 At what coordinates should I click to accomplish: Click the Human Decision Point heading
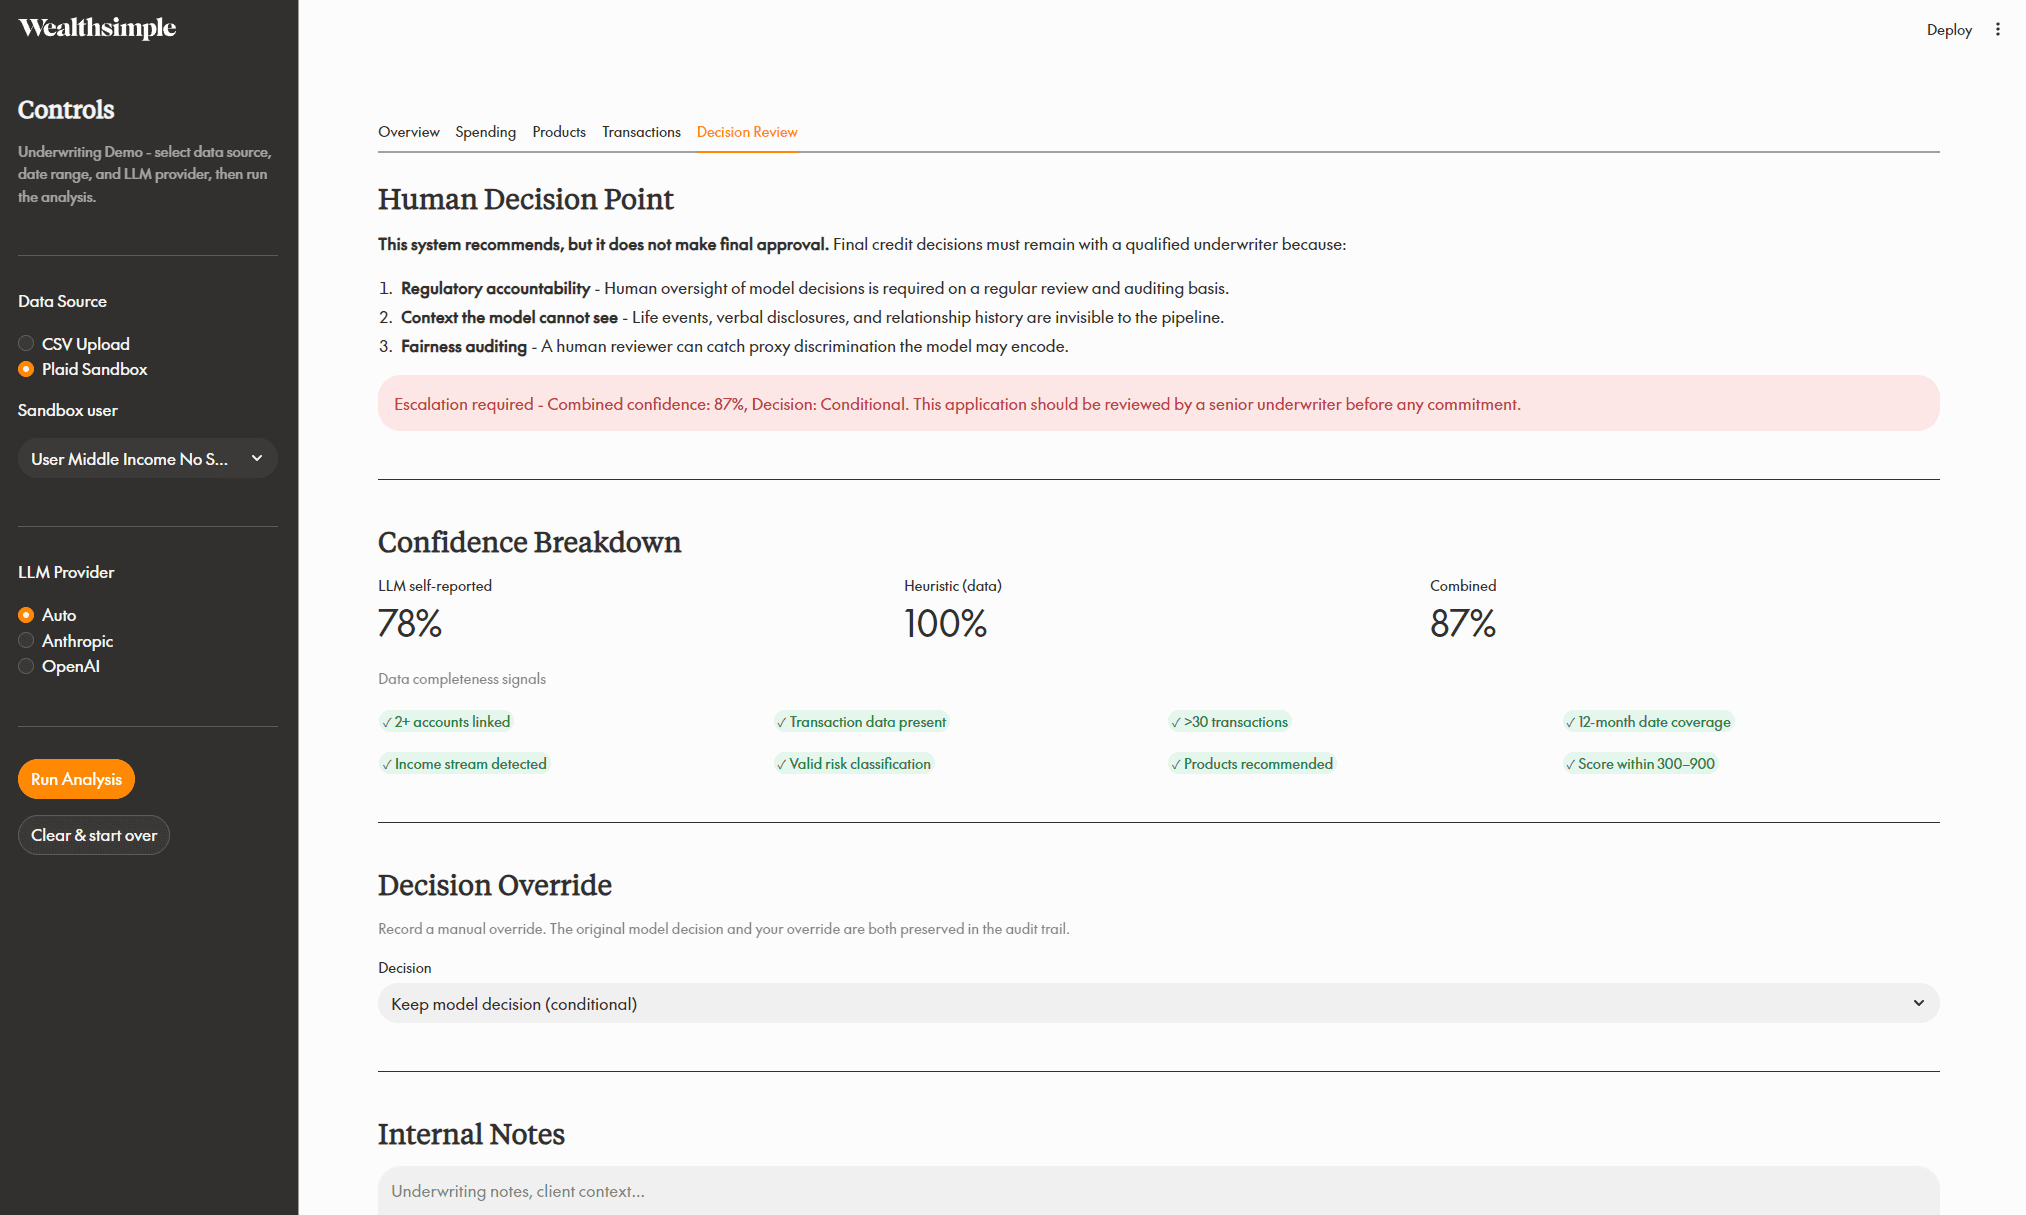click(525, 199)
